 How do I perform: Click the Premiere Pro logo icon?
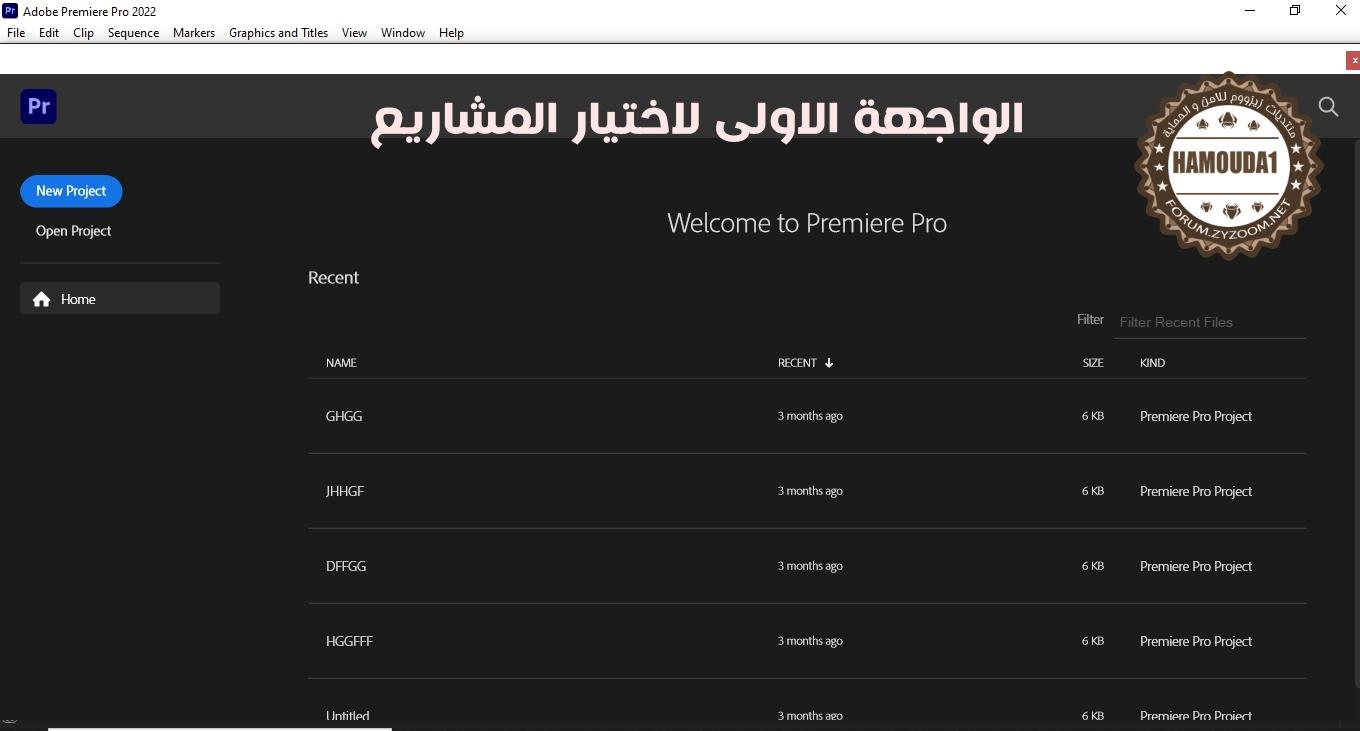point(38,106)
